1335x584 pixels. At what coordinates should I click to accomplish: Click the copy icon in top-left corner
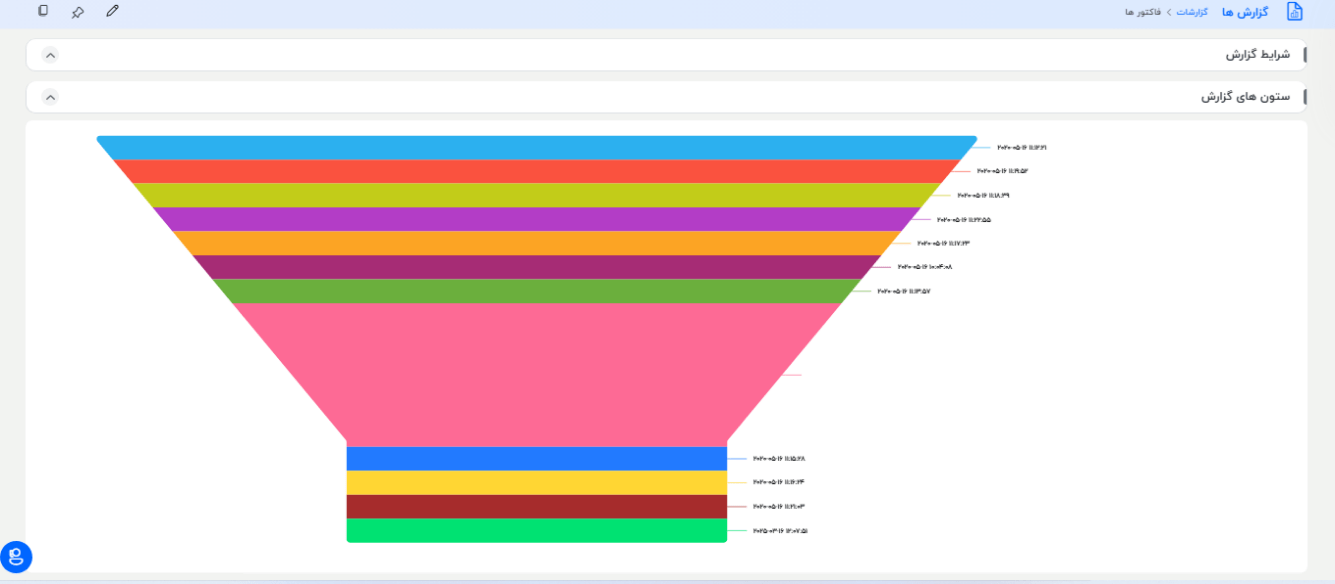click(x=43, y=11)
